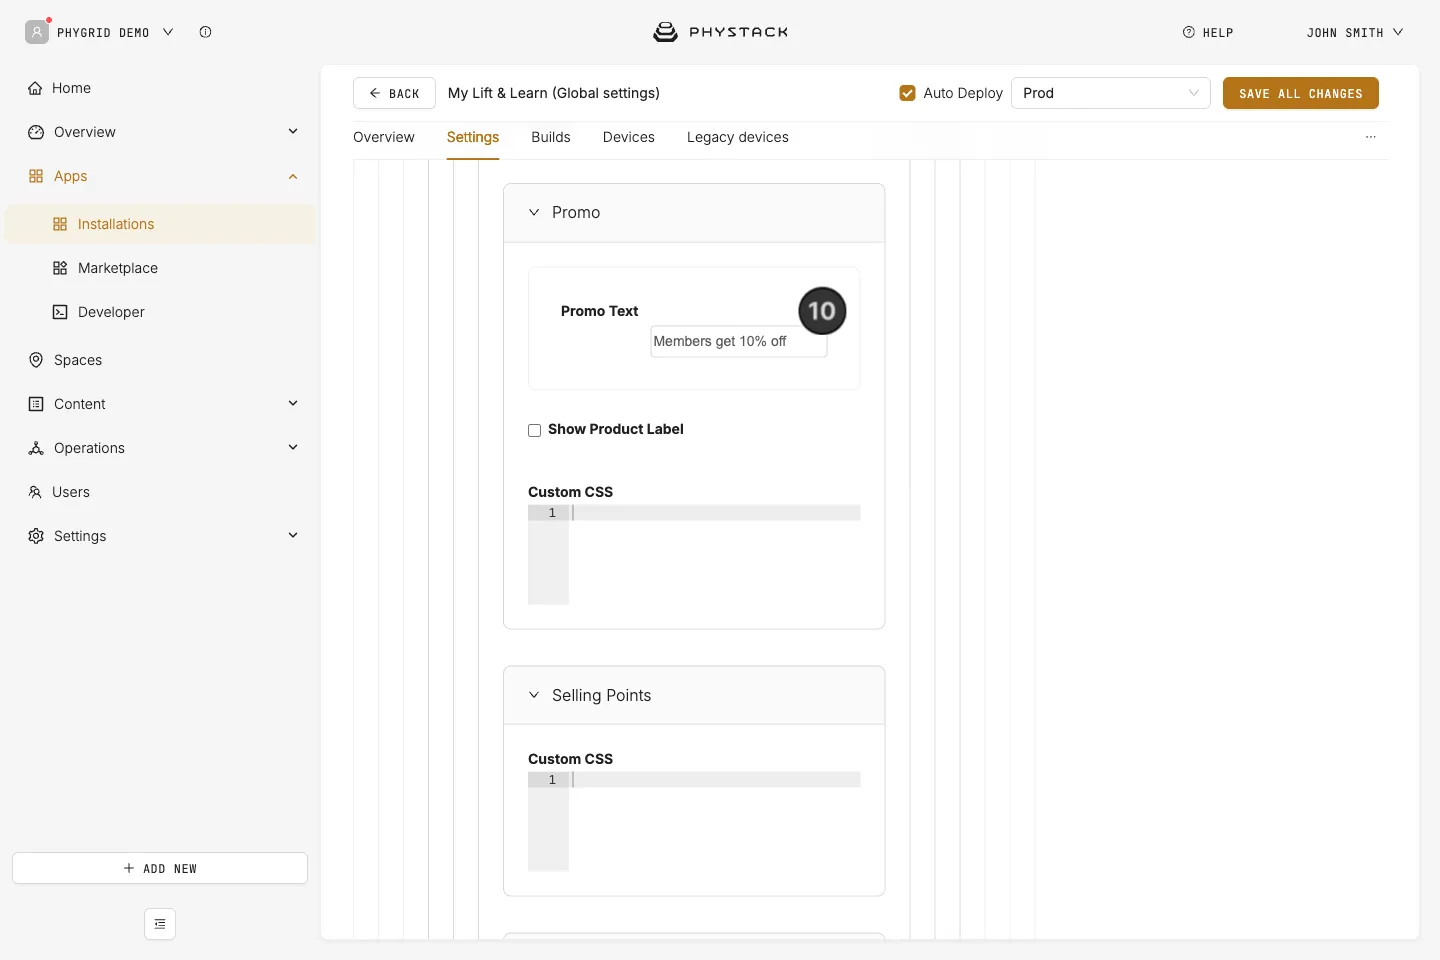This screenshot has width=1440, height=960.
Task: Expand the Operations sidebar chevron
Action: (x=293, y=447)
